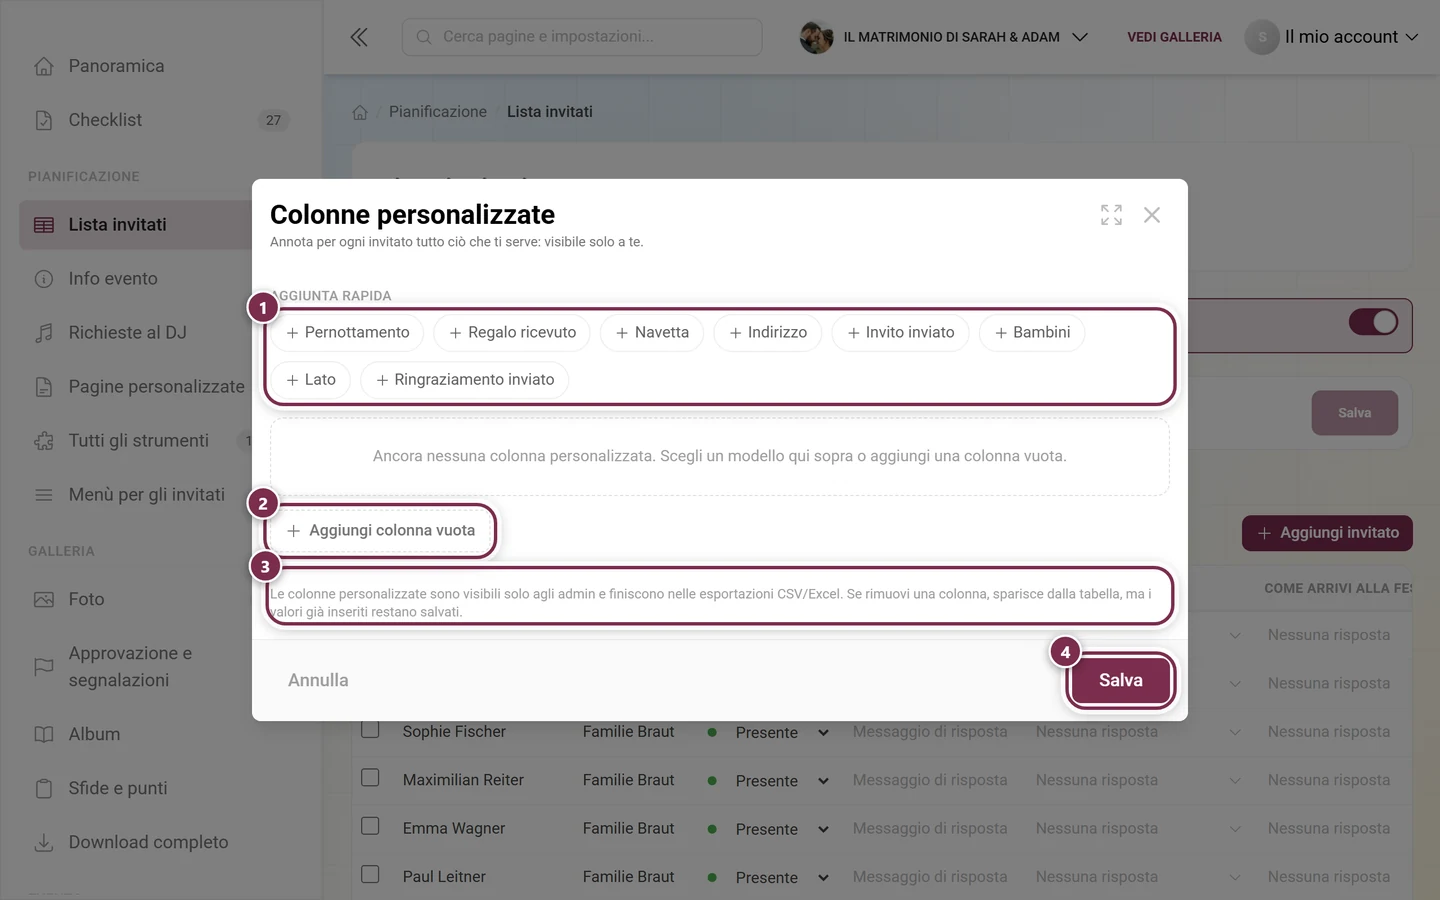The image size is (1440, 900).
Task: Click the Download completo download icon
Action: click(44, 842)
